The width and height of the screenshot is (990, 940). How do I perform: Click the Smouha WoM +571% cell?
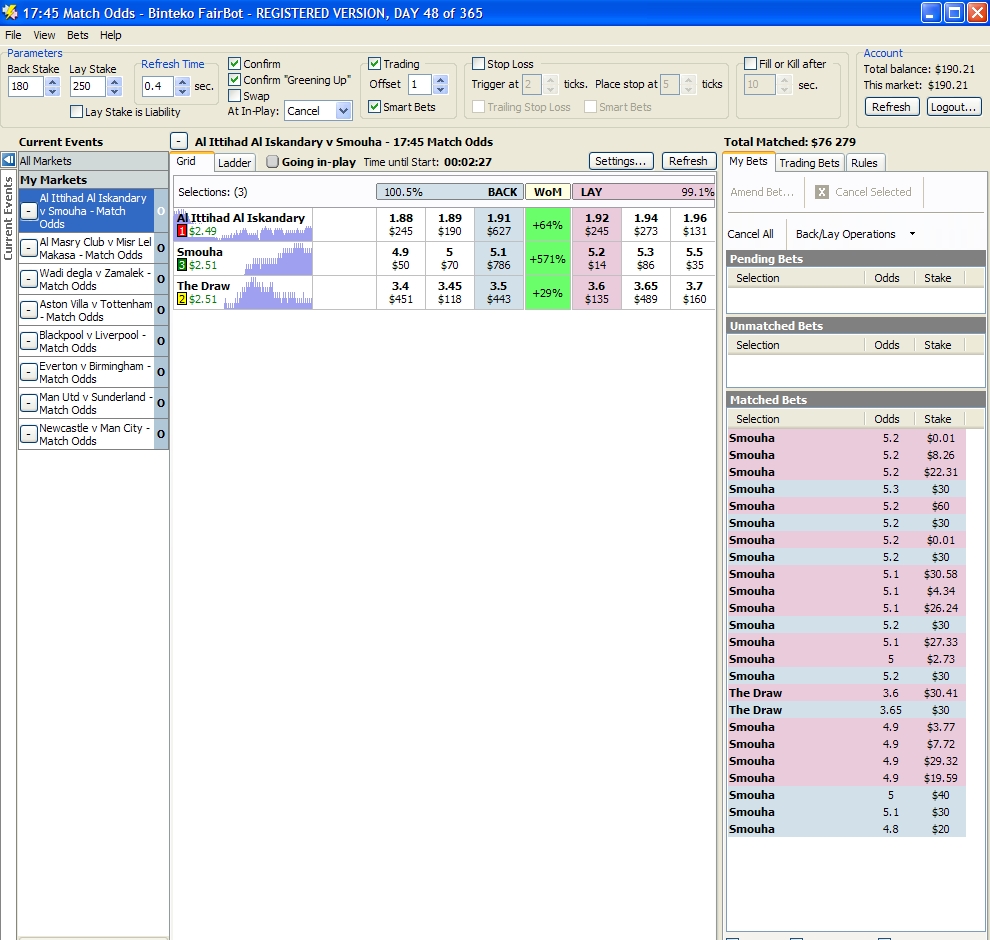(547, 259)
